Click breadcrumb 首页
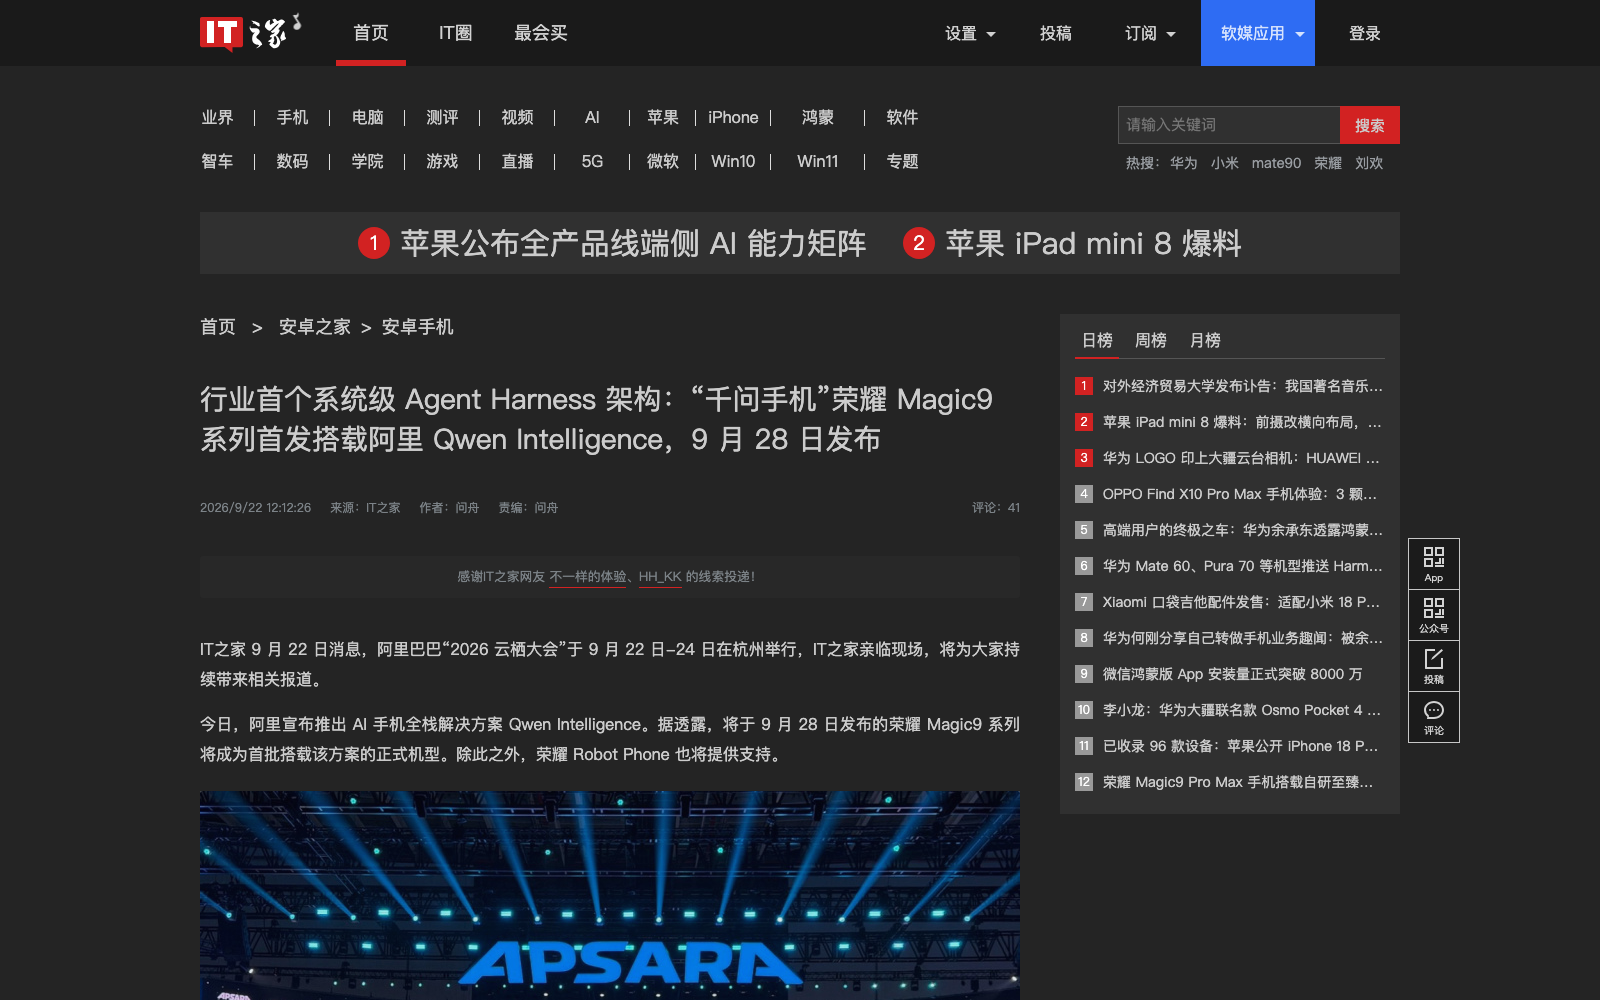 [x=218, y=327]
